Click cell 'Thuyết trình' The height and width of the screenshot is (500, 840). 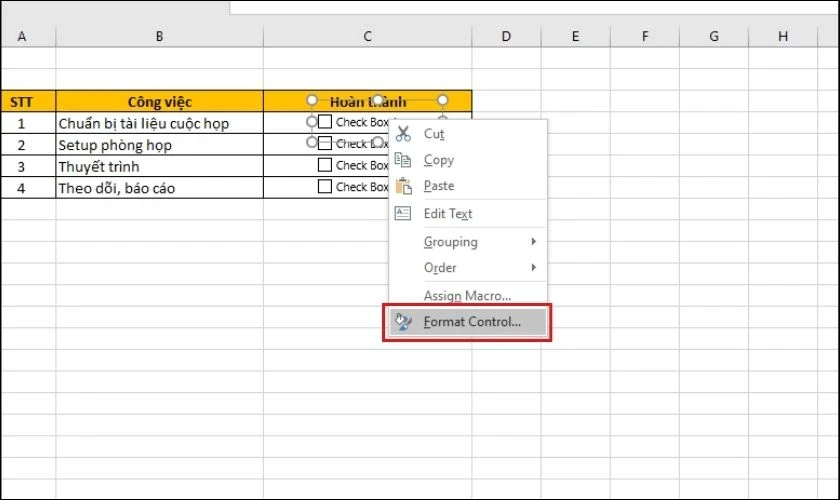[159, 166]
